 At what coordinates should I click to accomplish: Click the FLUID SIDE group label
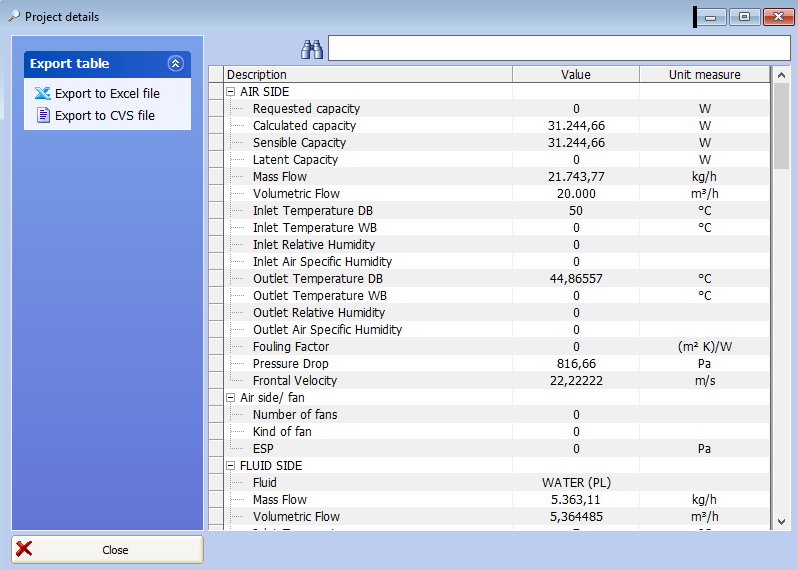pos(271,466)
